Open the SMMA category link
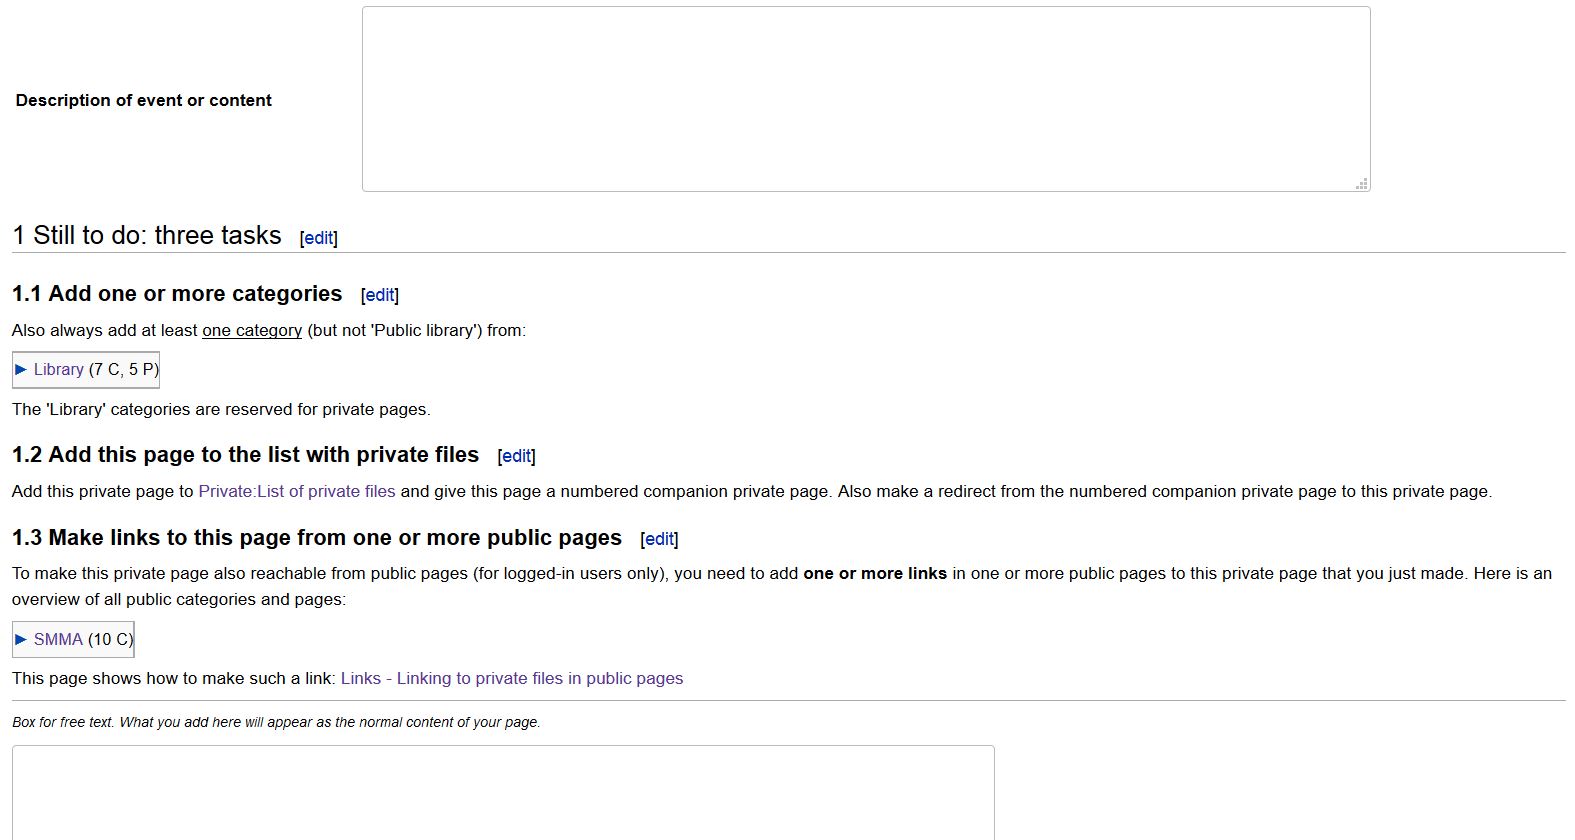This screenshot has width=1575, height=840. (x=58, y=640)
